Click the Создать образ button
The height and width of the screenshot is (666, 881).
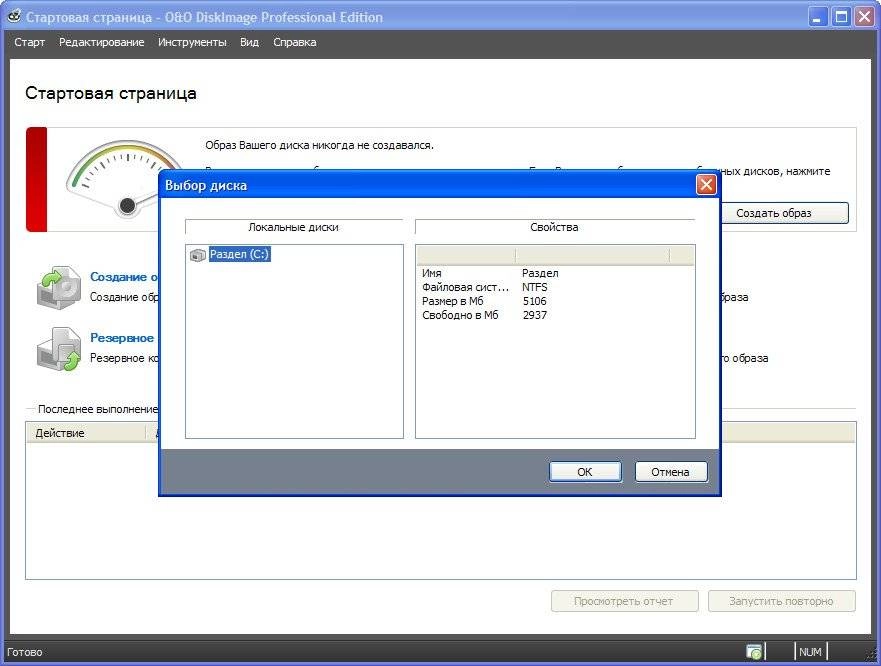pos(784,213)
